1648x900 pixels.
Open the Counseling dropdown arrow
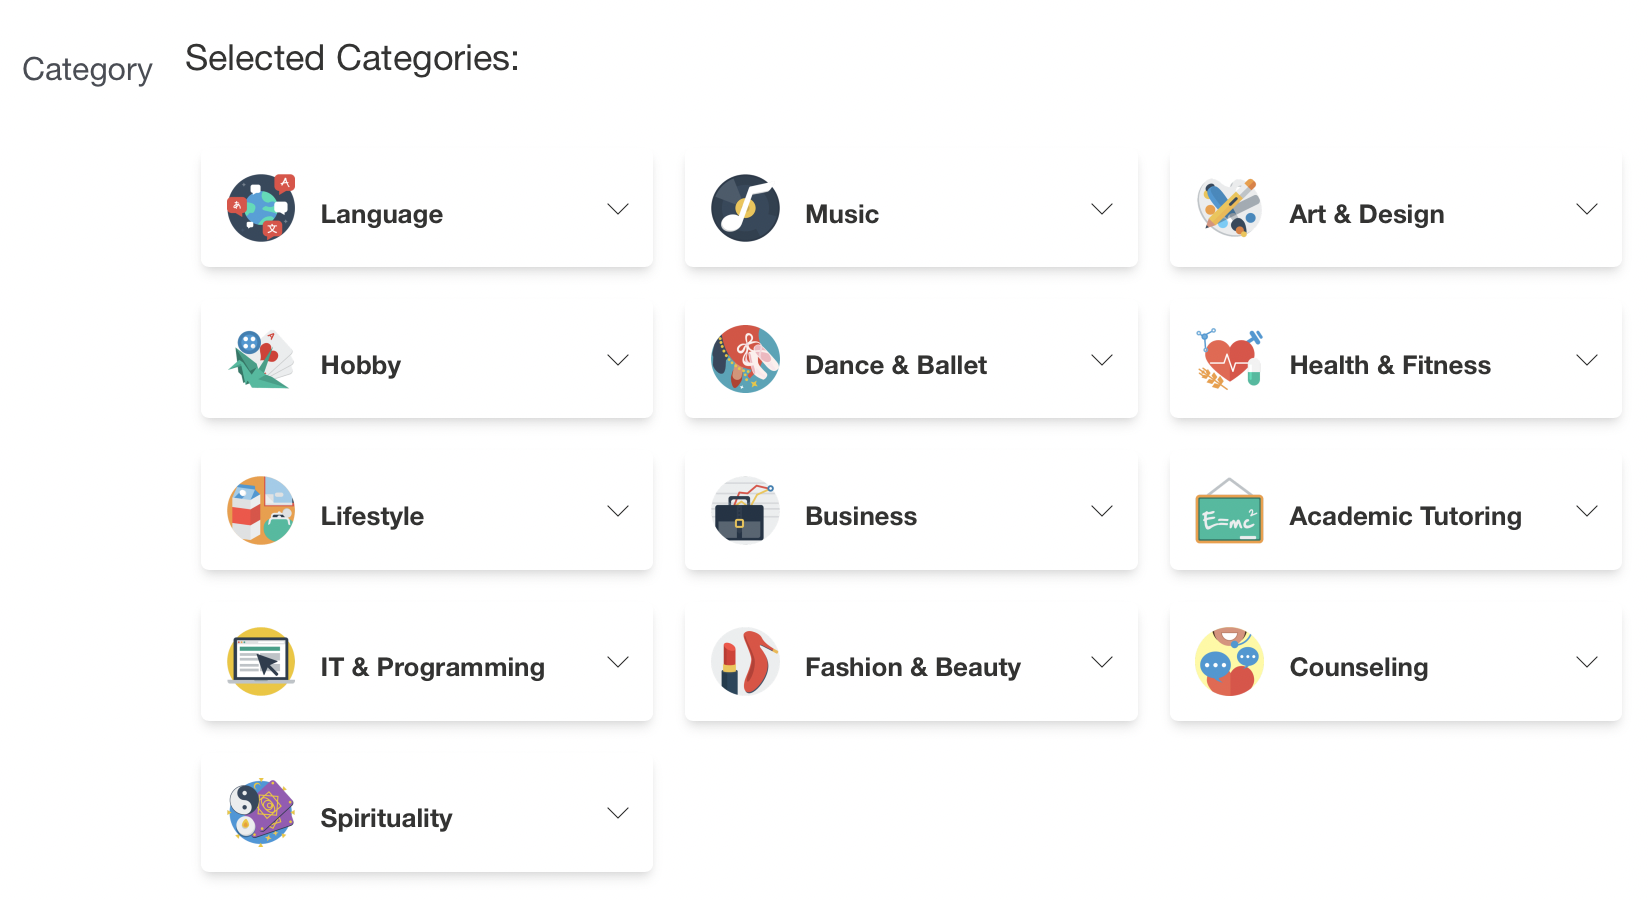(1587, 662)
